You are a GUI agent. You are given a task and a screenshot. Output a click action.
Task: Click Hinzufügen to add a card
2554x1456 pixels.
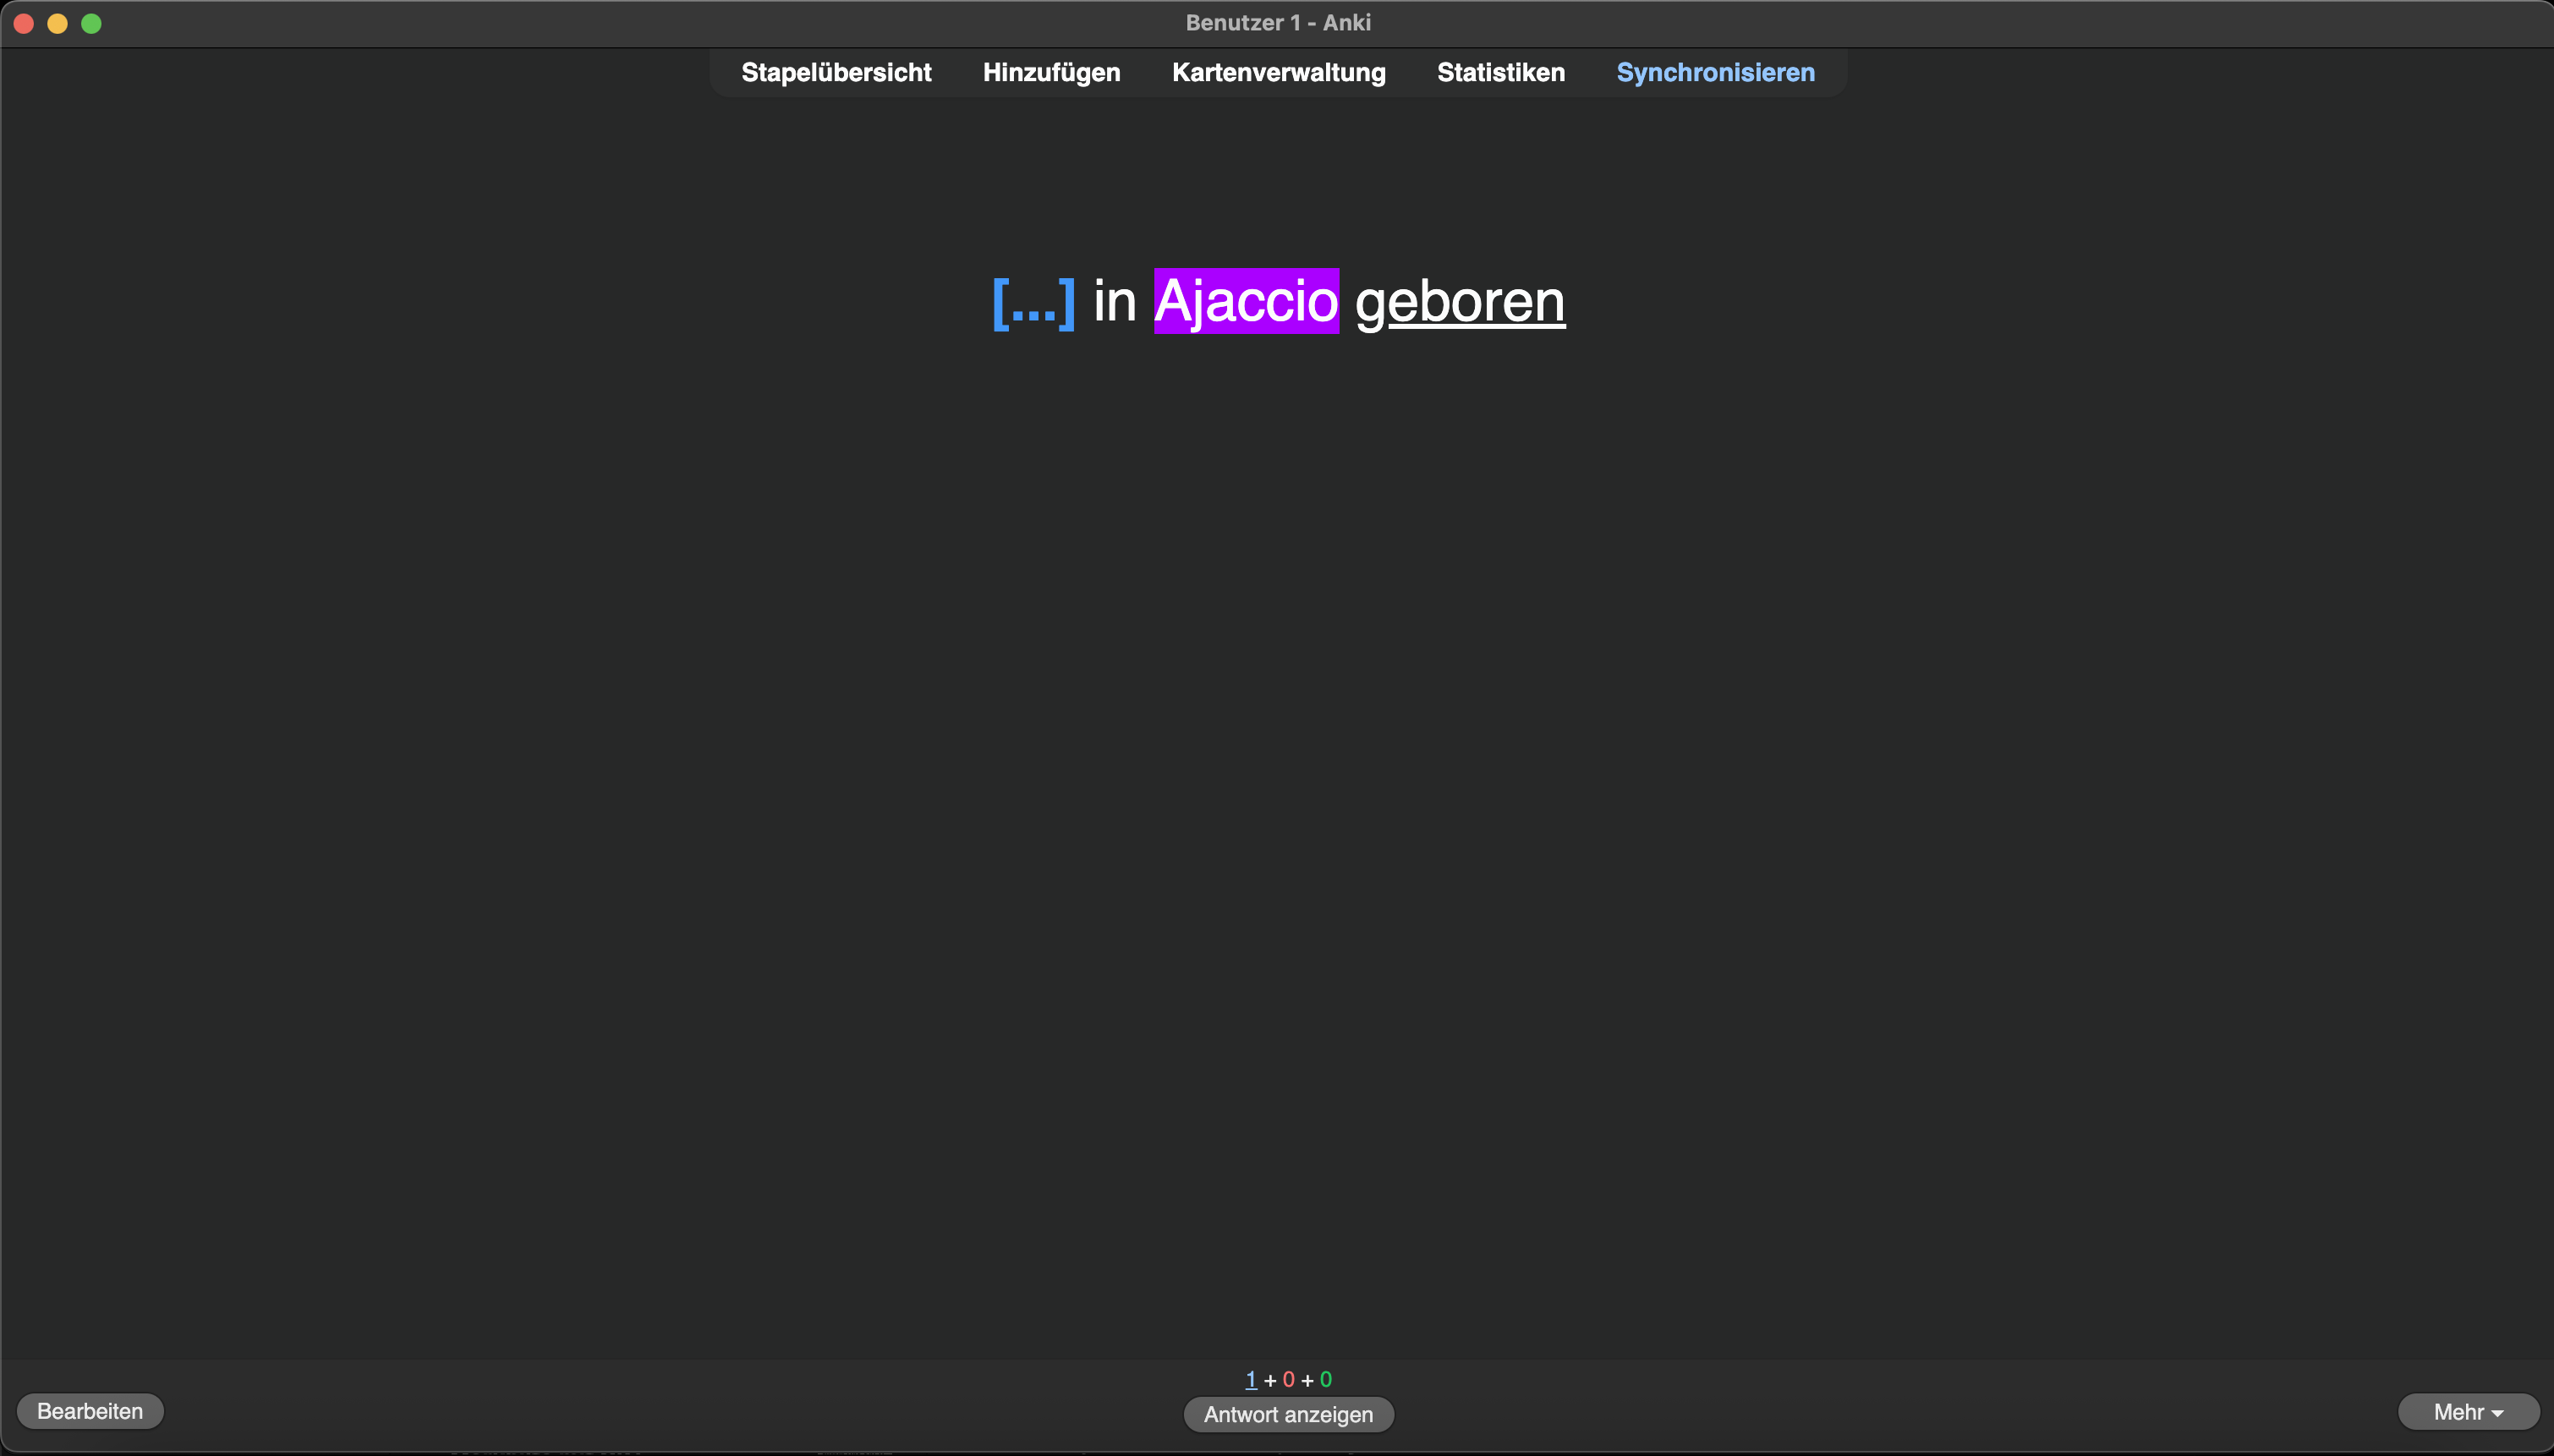1051,72
